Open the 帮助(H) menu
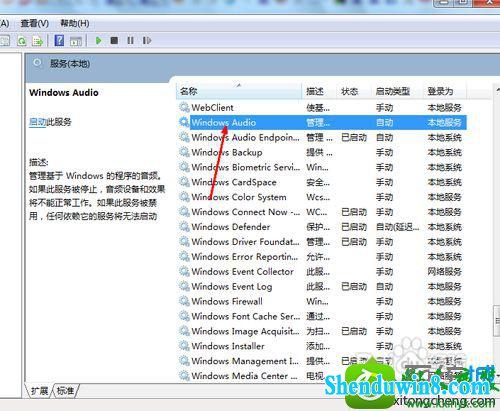The height and width of the screenshot is (411, 500). 75,23
